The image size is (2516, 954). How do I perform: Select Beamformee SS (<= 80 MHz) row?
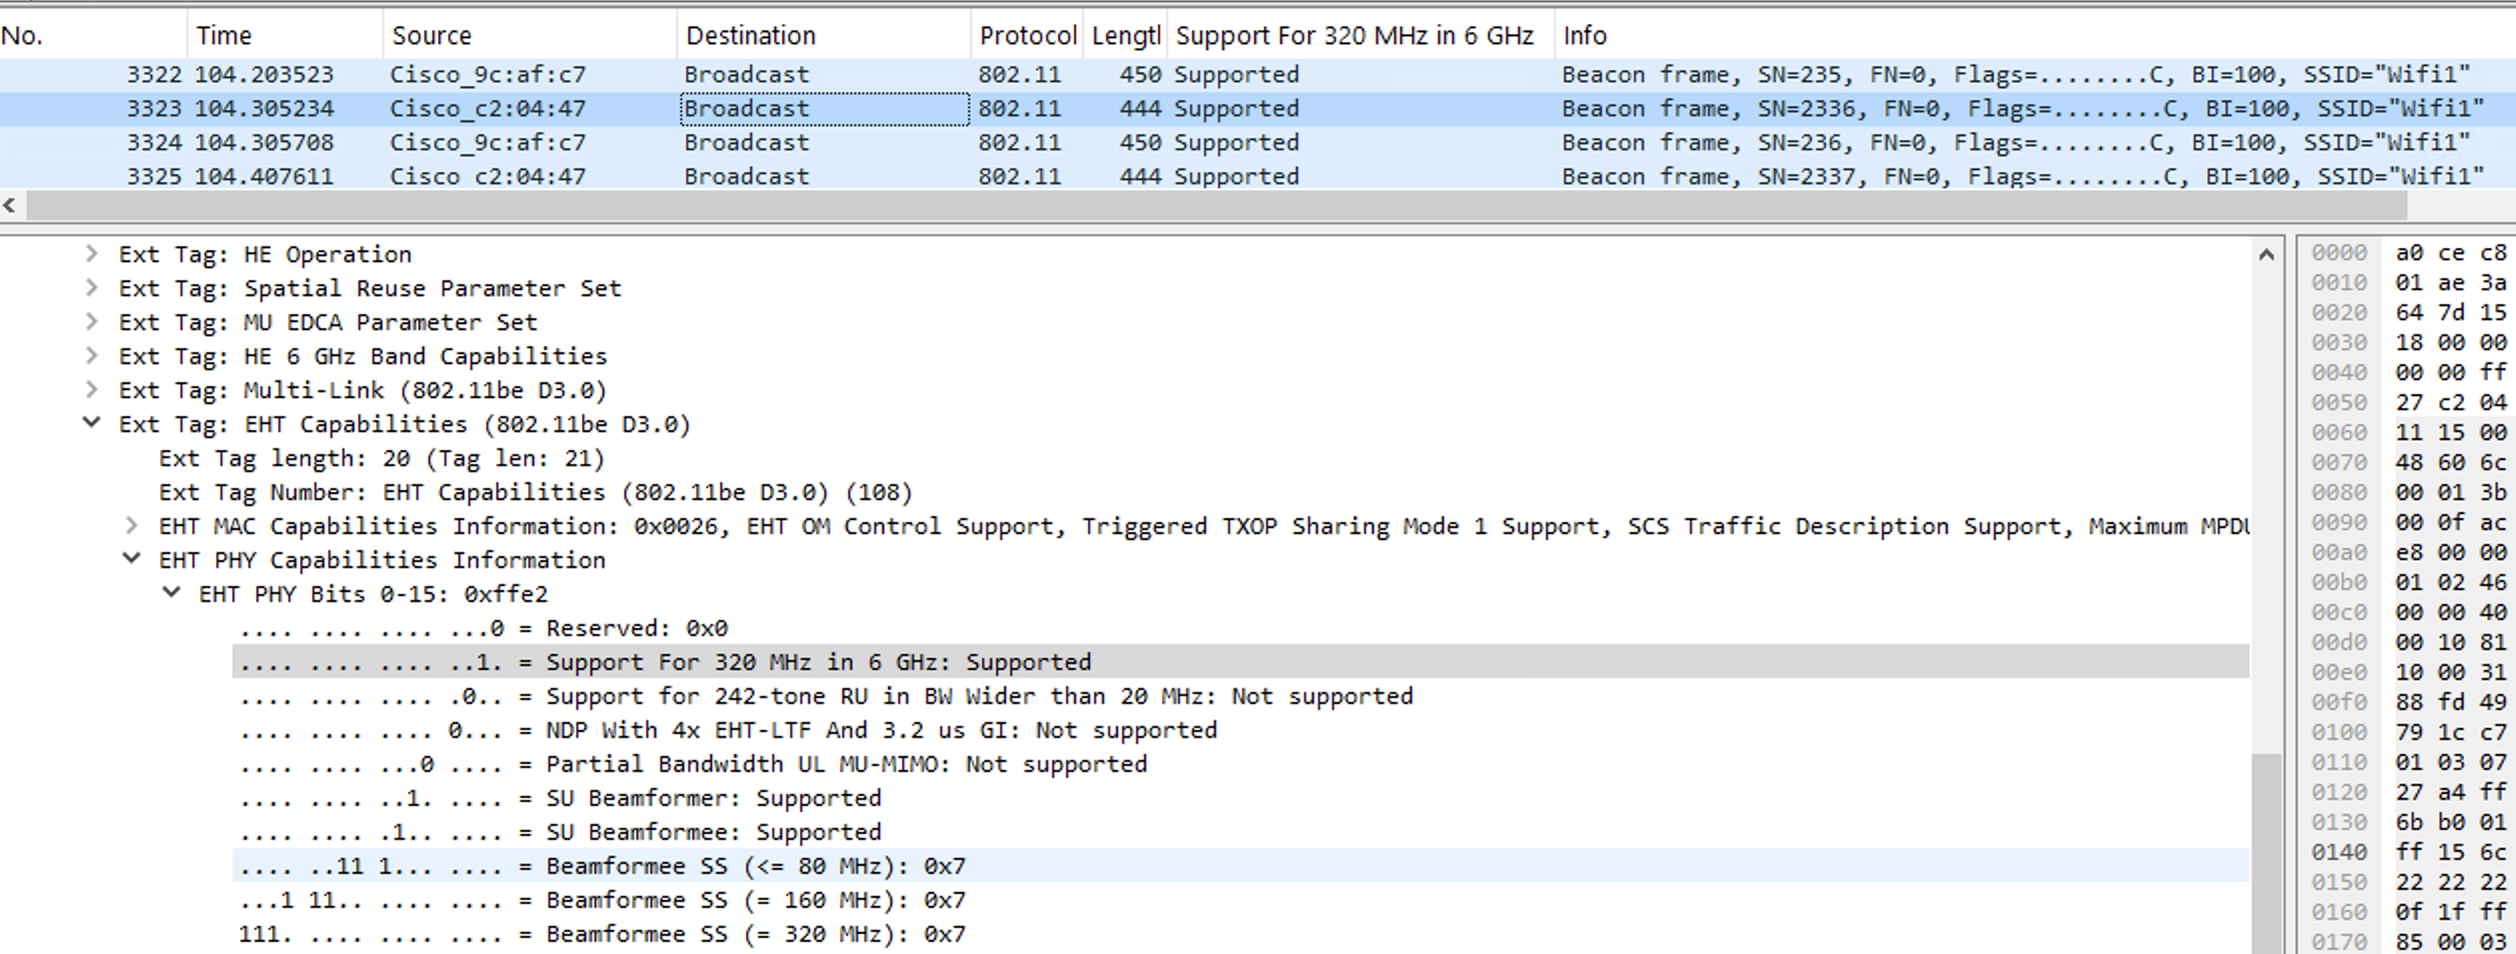pyautogui.click(x=1241, y=866)
